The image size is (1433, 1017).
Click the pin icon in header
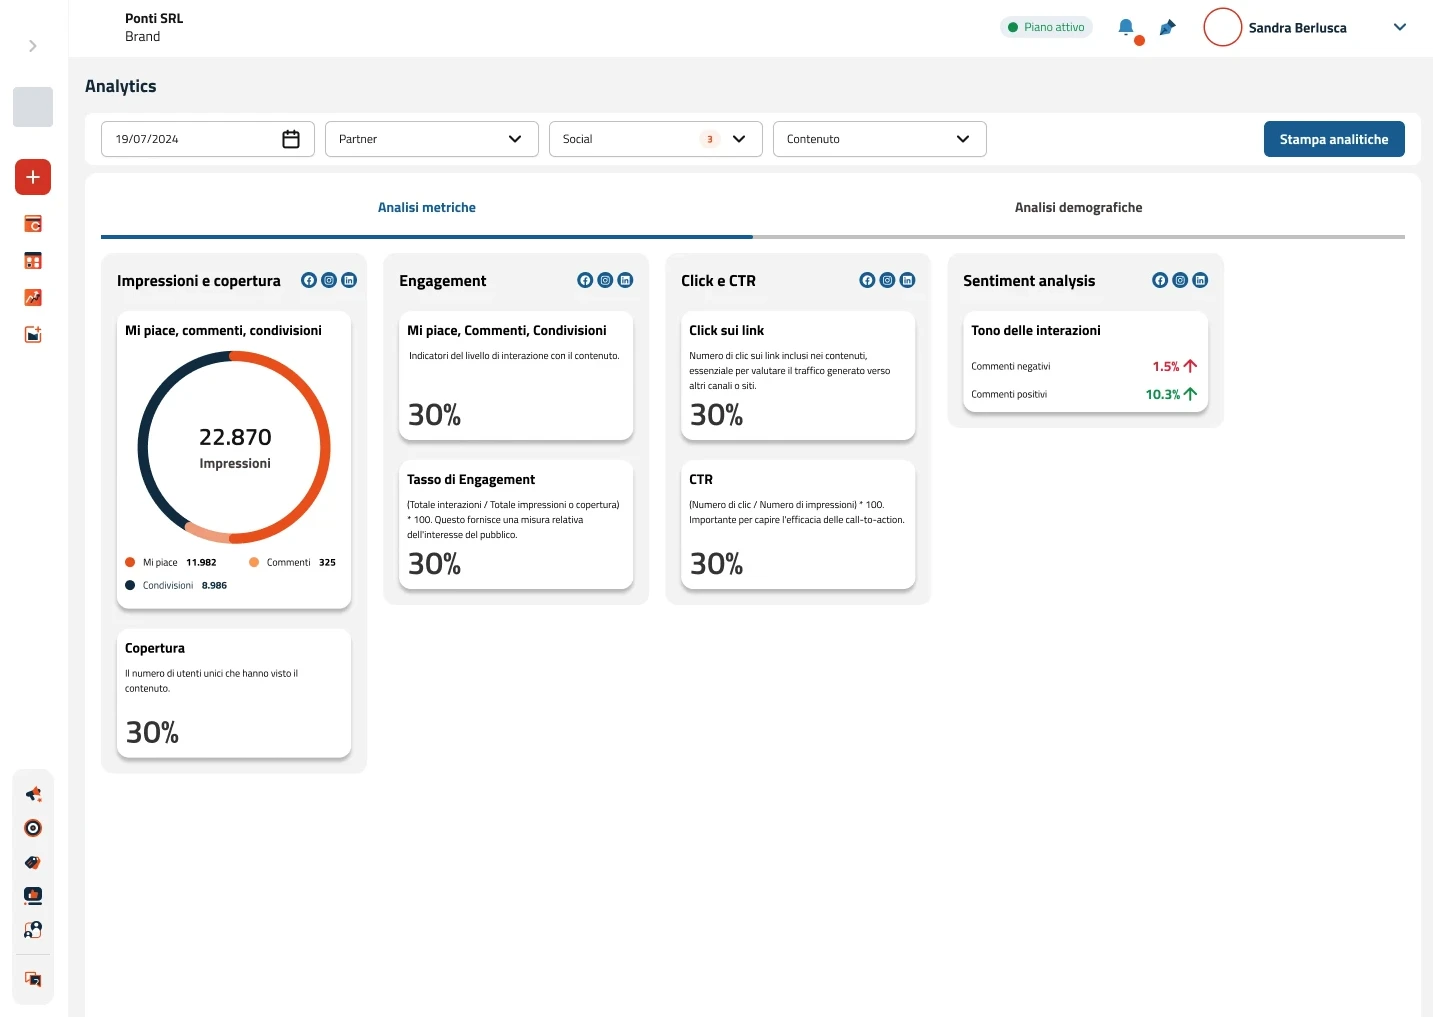pos(1167,28)
